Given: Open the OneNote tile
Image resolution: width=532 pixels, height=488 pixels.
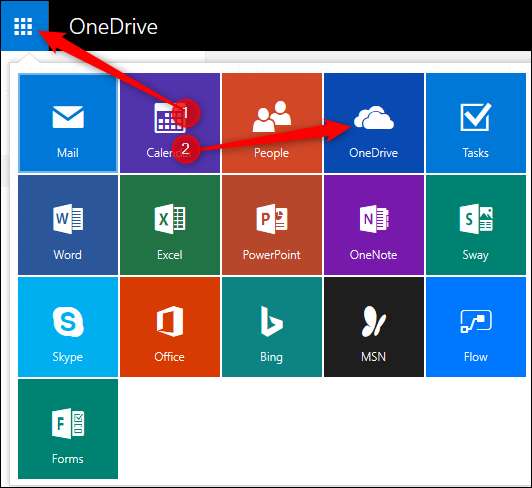Looking at the screenshot, I should pos(374,225).
